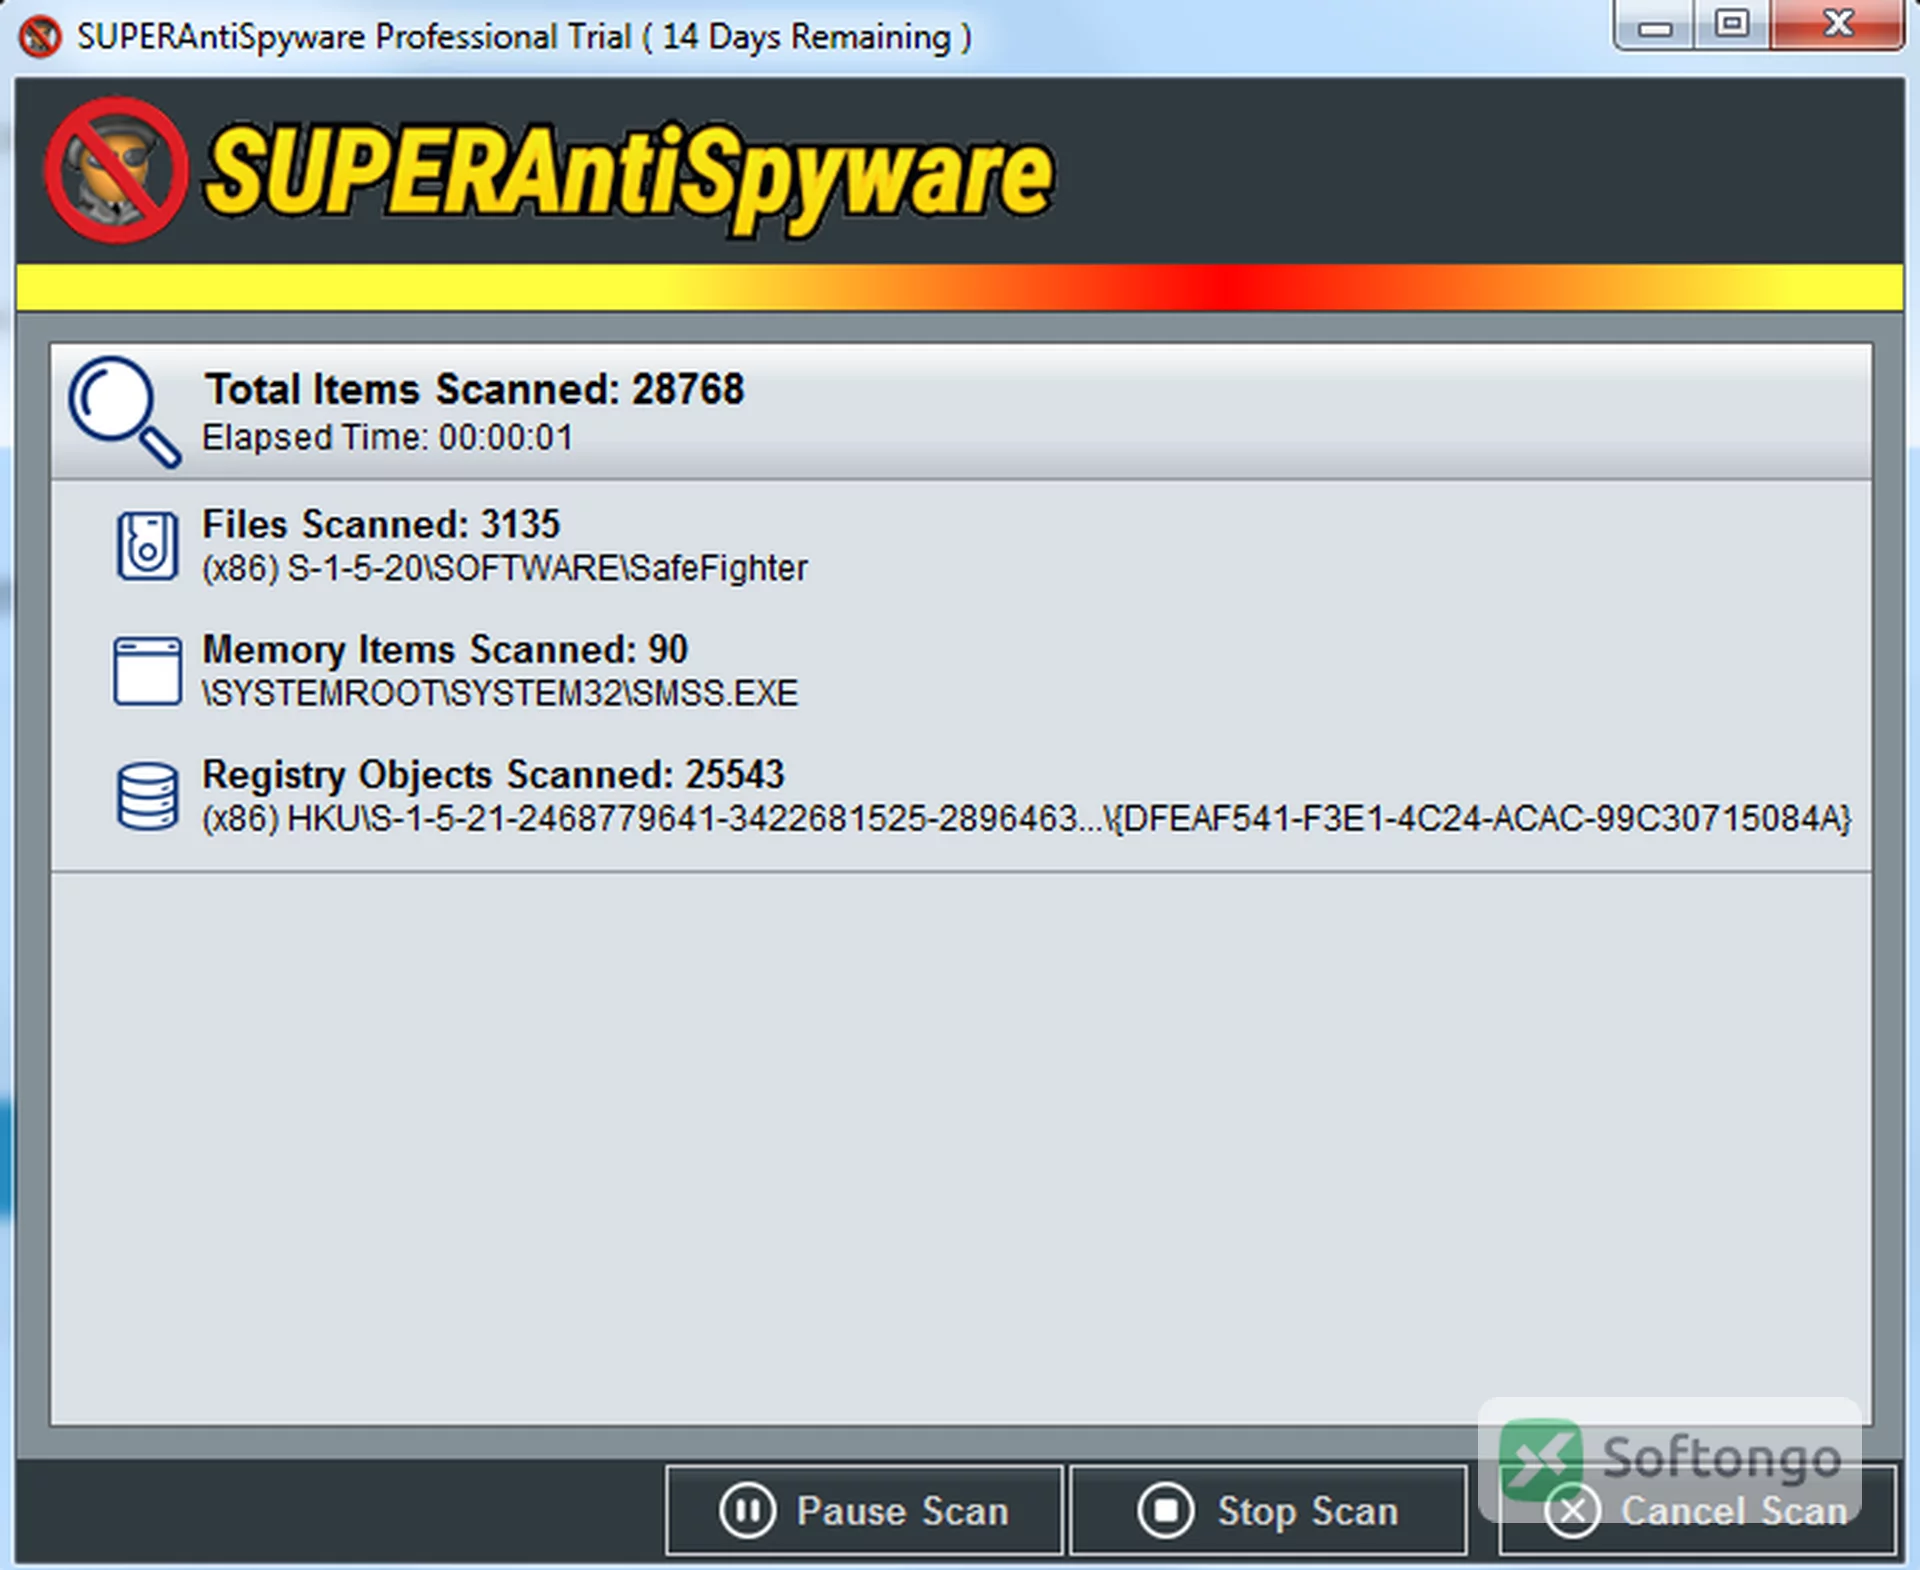Image resolution: width=1920 pixels, height=1570 pixels.
Task: Click the Registry Objects database icon
Action: coord(147,796)
